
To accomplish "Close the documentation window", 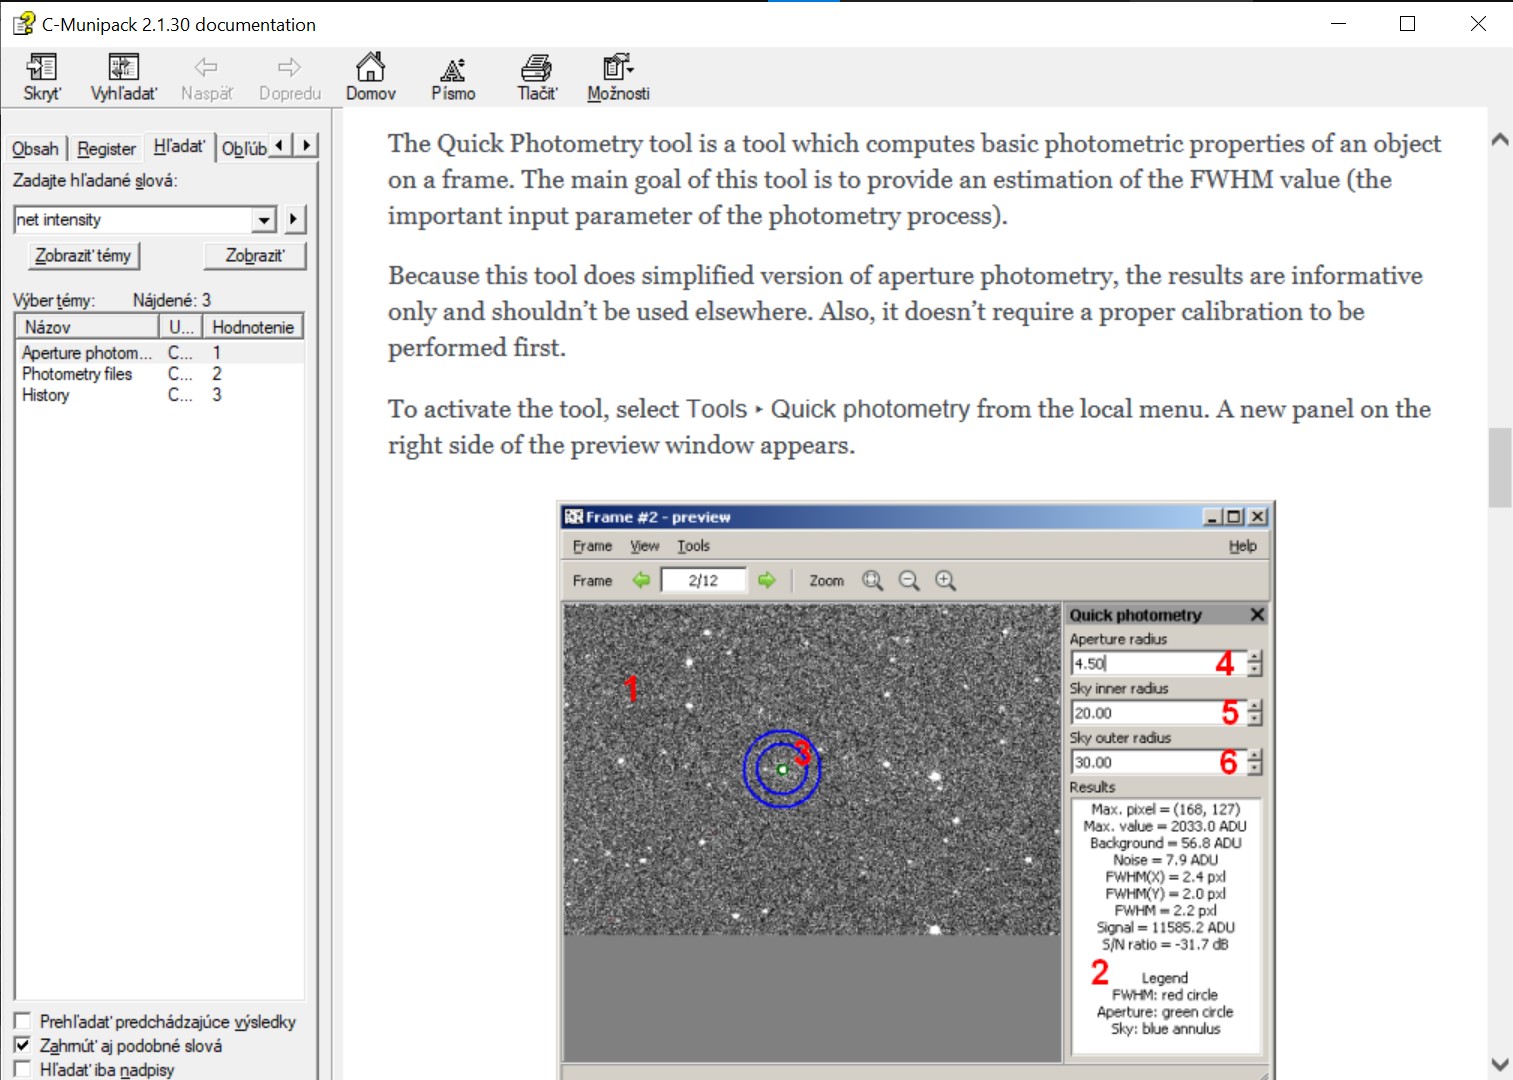I will coord(1478,24).
